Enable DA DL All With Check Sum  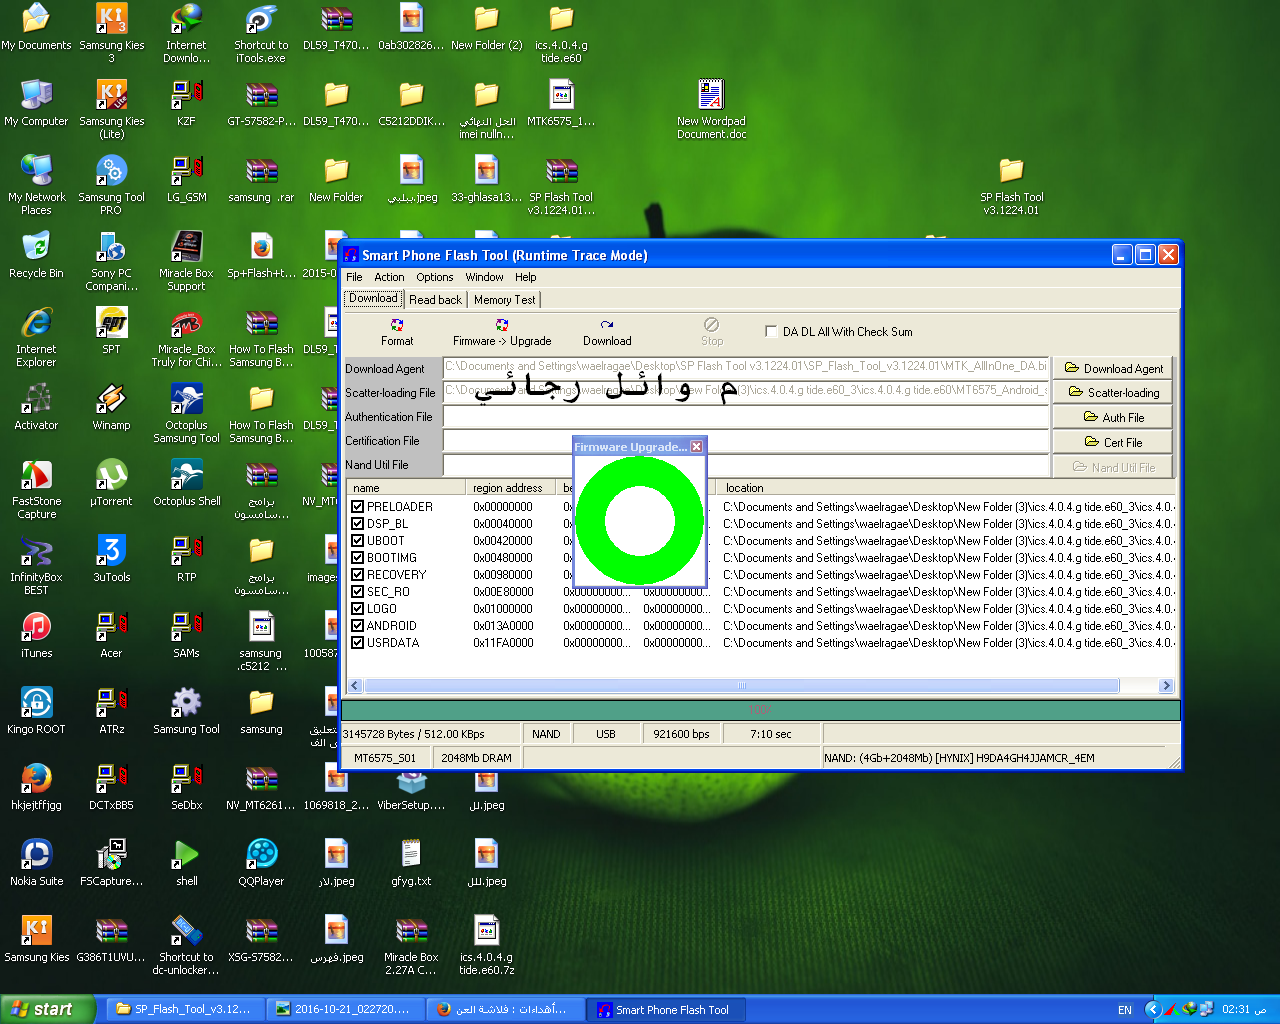(771, 331)
